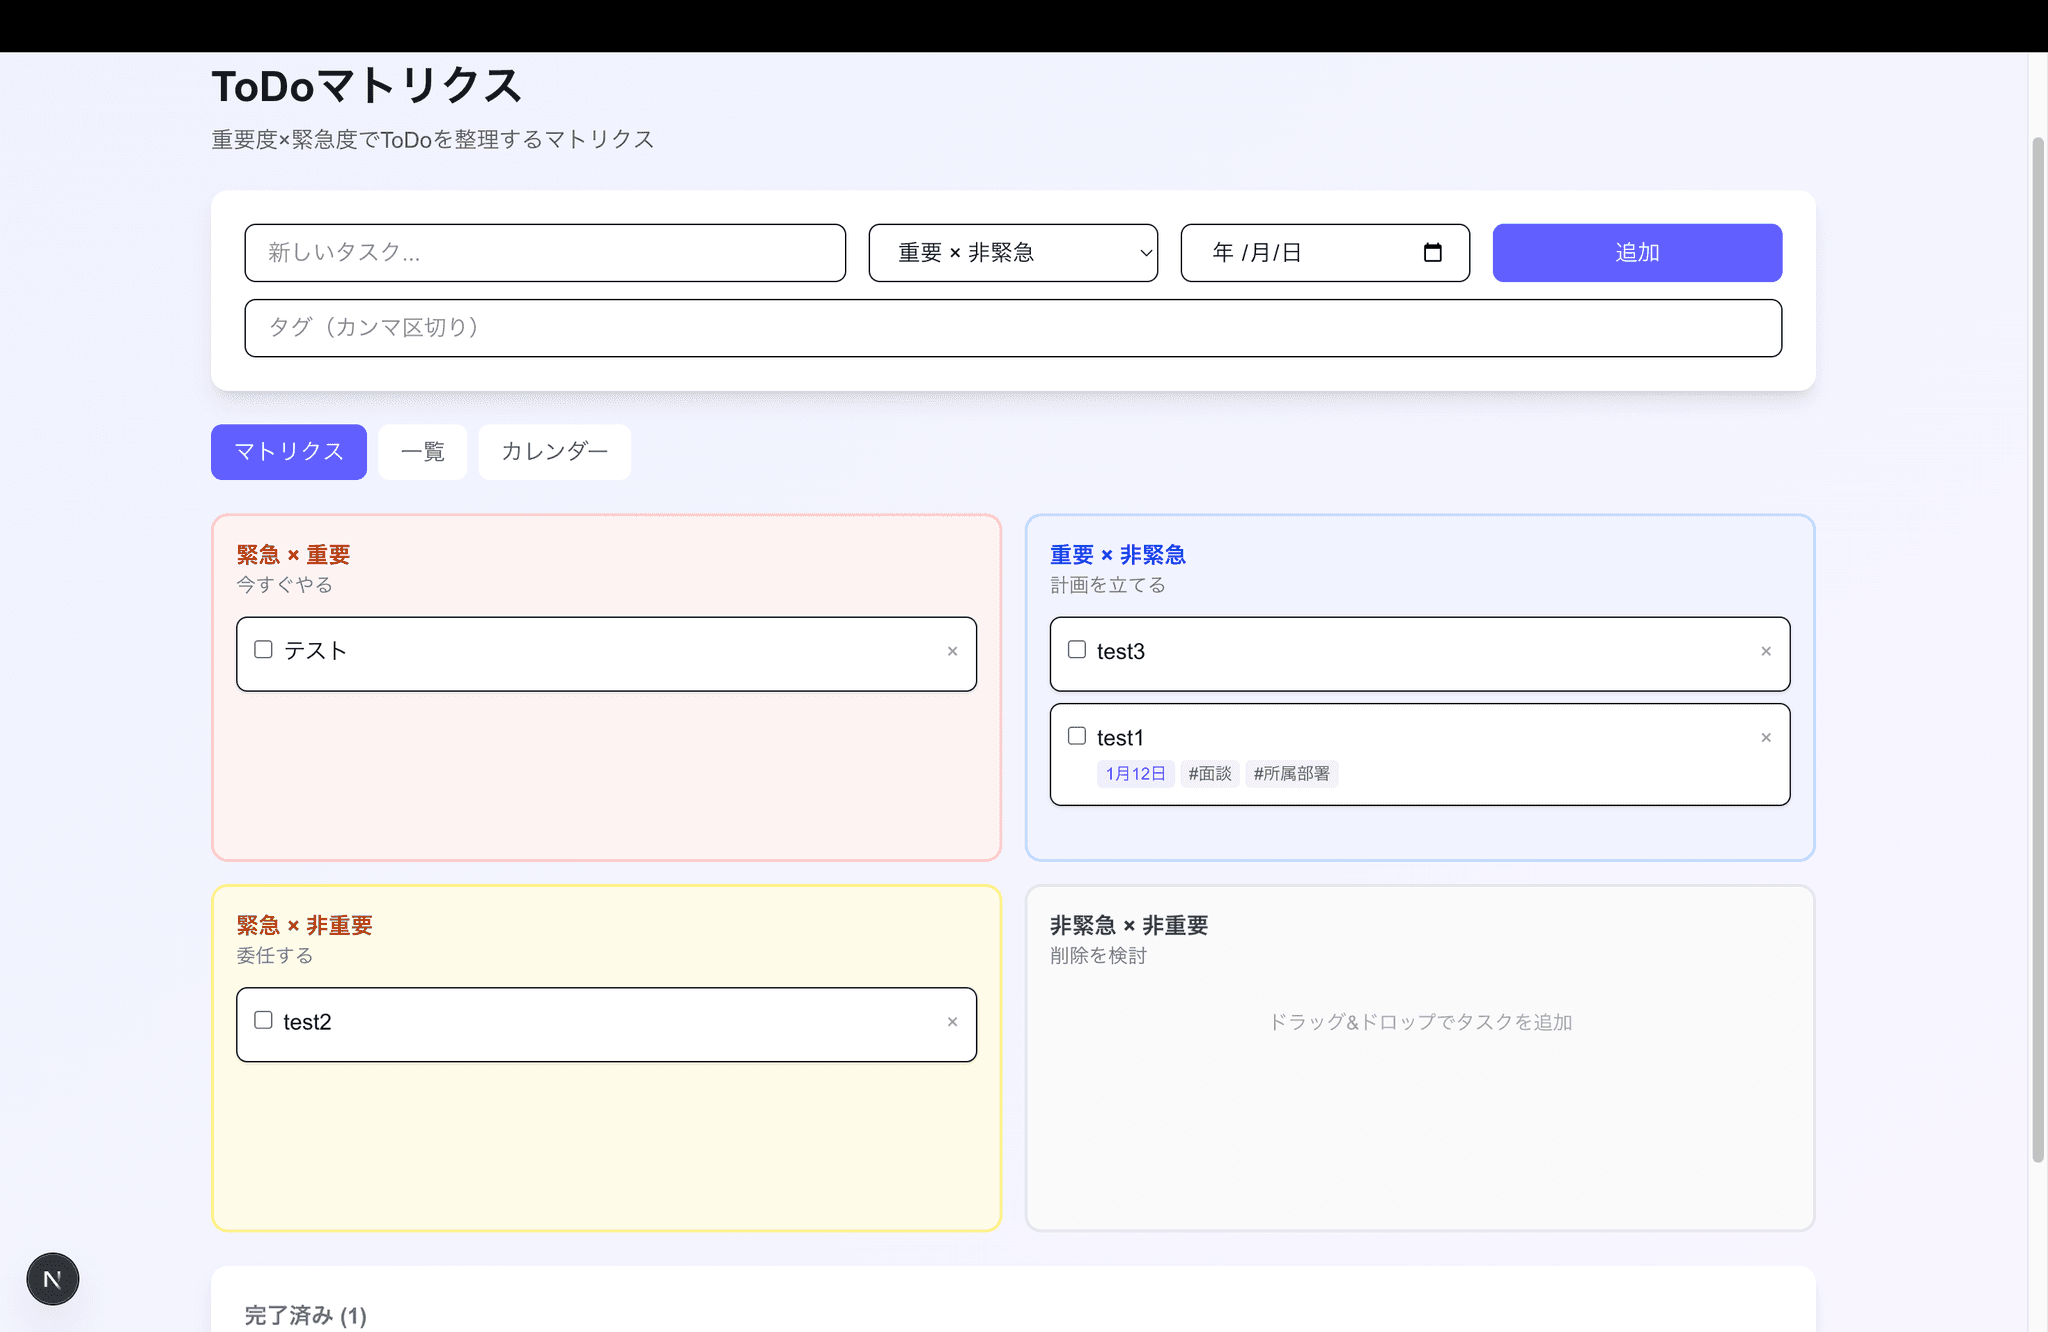Click the N logo in the bottom corner
This screenshot has height=1332, width=2048.
tap(52, 1278)
